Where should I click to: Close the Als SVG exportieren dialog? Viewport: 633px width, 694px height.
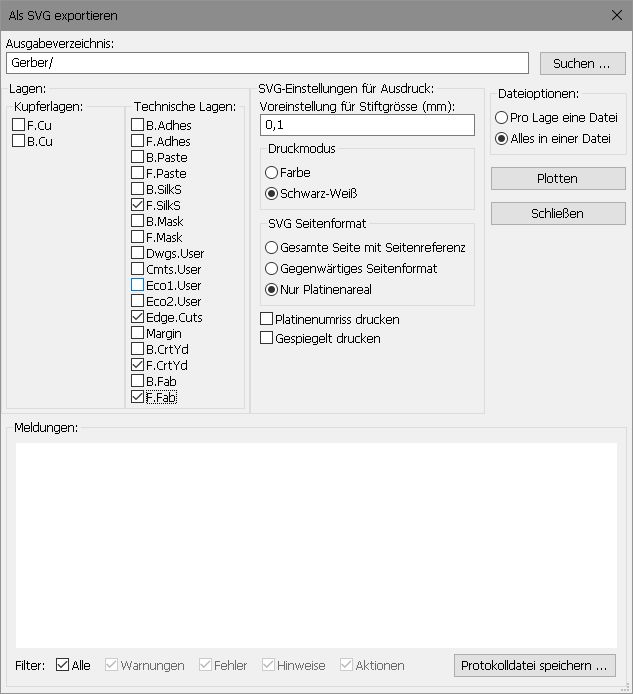(617, 15)
